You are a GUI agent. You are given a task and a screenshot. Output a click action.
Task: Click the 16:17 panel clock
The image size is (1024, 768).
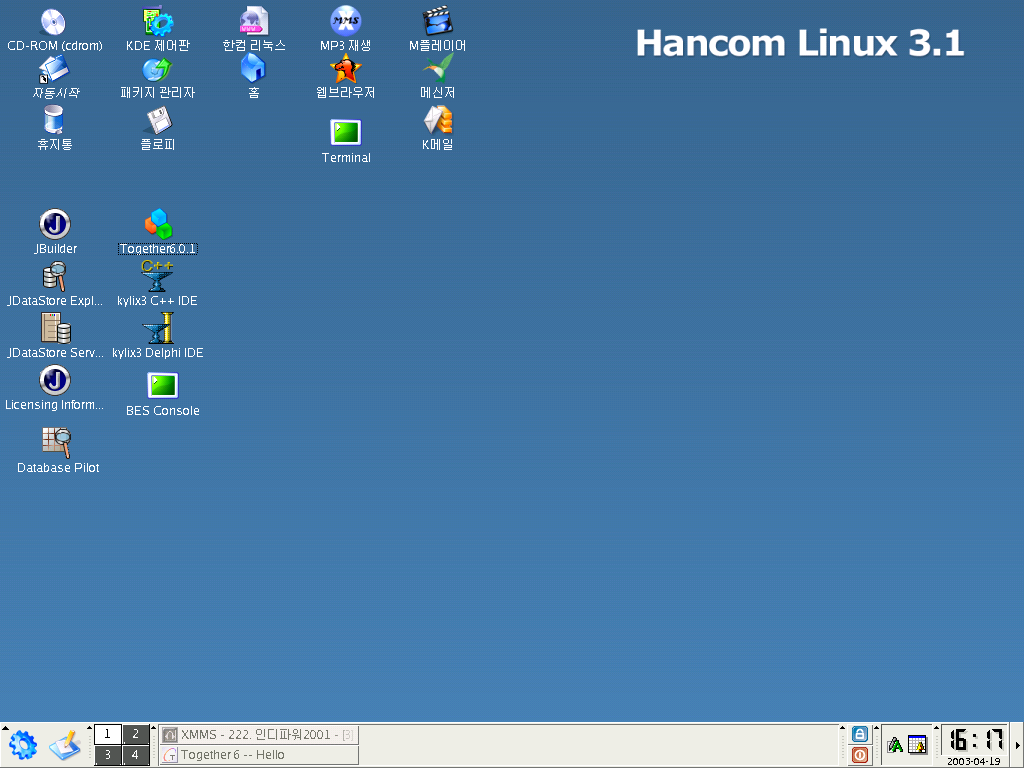pos(976,740)
